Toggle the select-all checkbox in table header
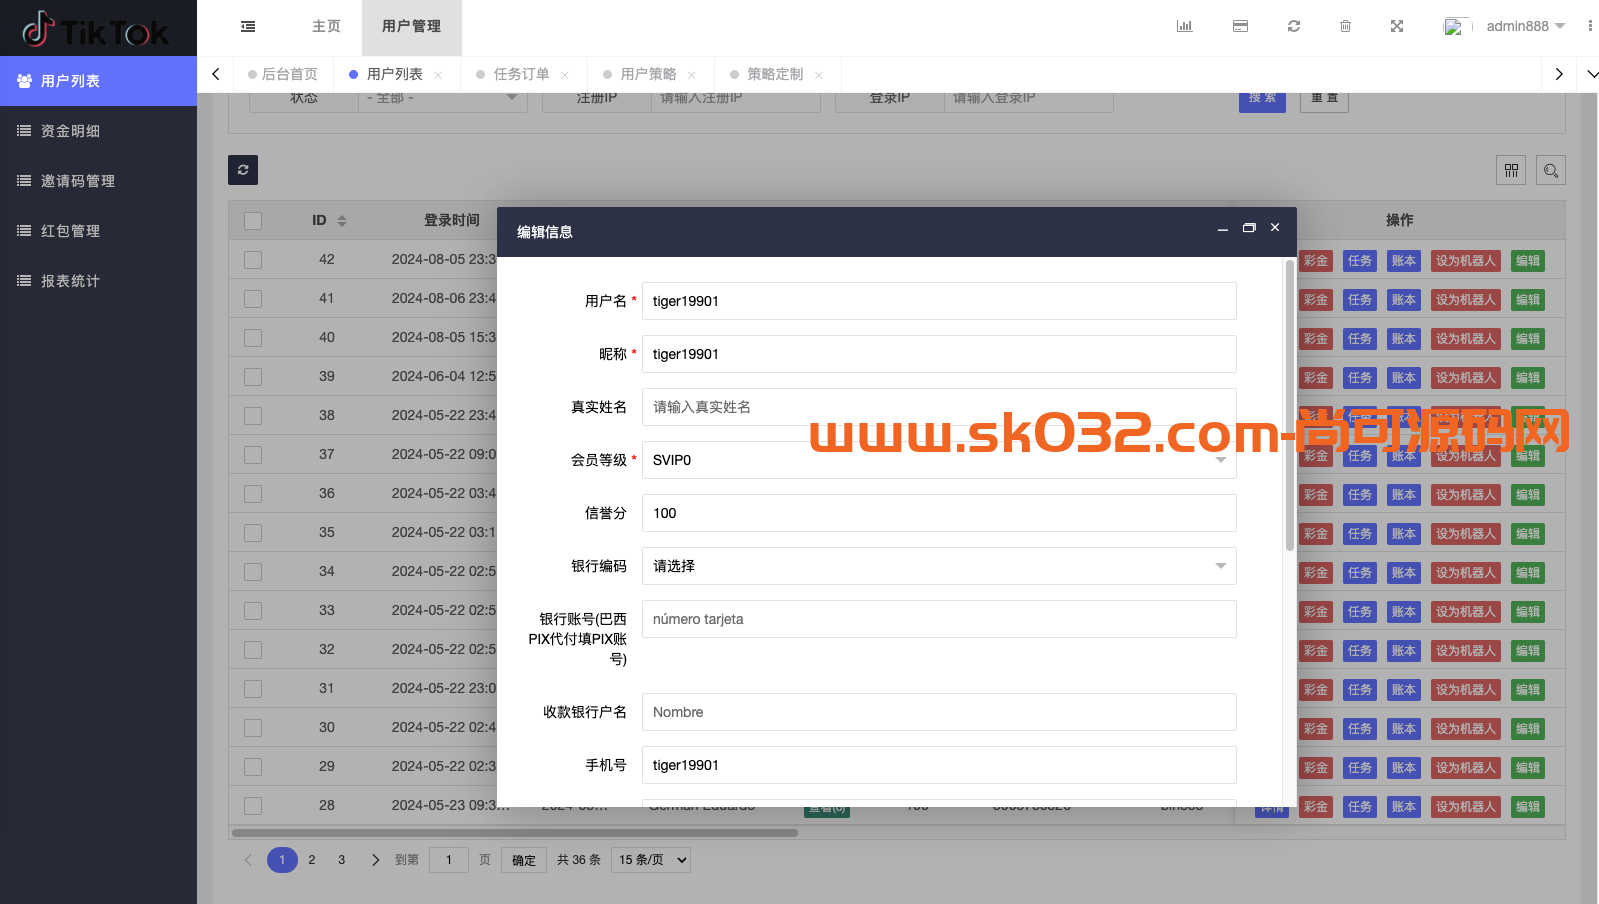Screen dimensions: 1599x904 point(253,221)
